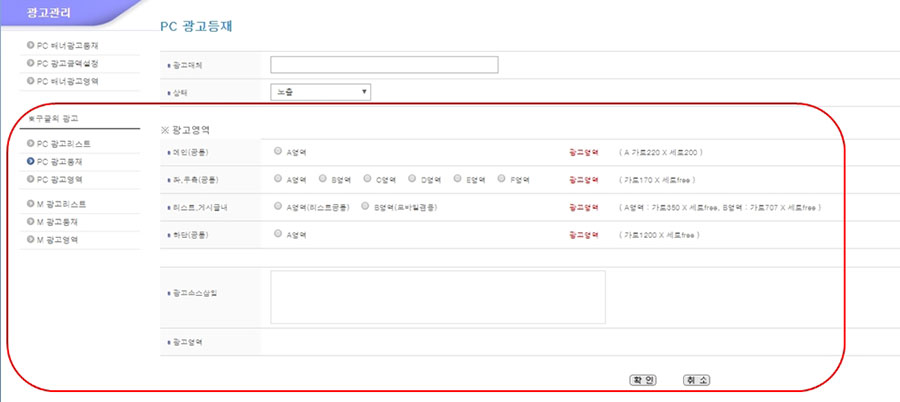
Task: Go to M 광고영역 menu item
Action: [60, 240]
